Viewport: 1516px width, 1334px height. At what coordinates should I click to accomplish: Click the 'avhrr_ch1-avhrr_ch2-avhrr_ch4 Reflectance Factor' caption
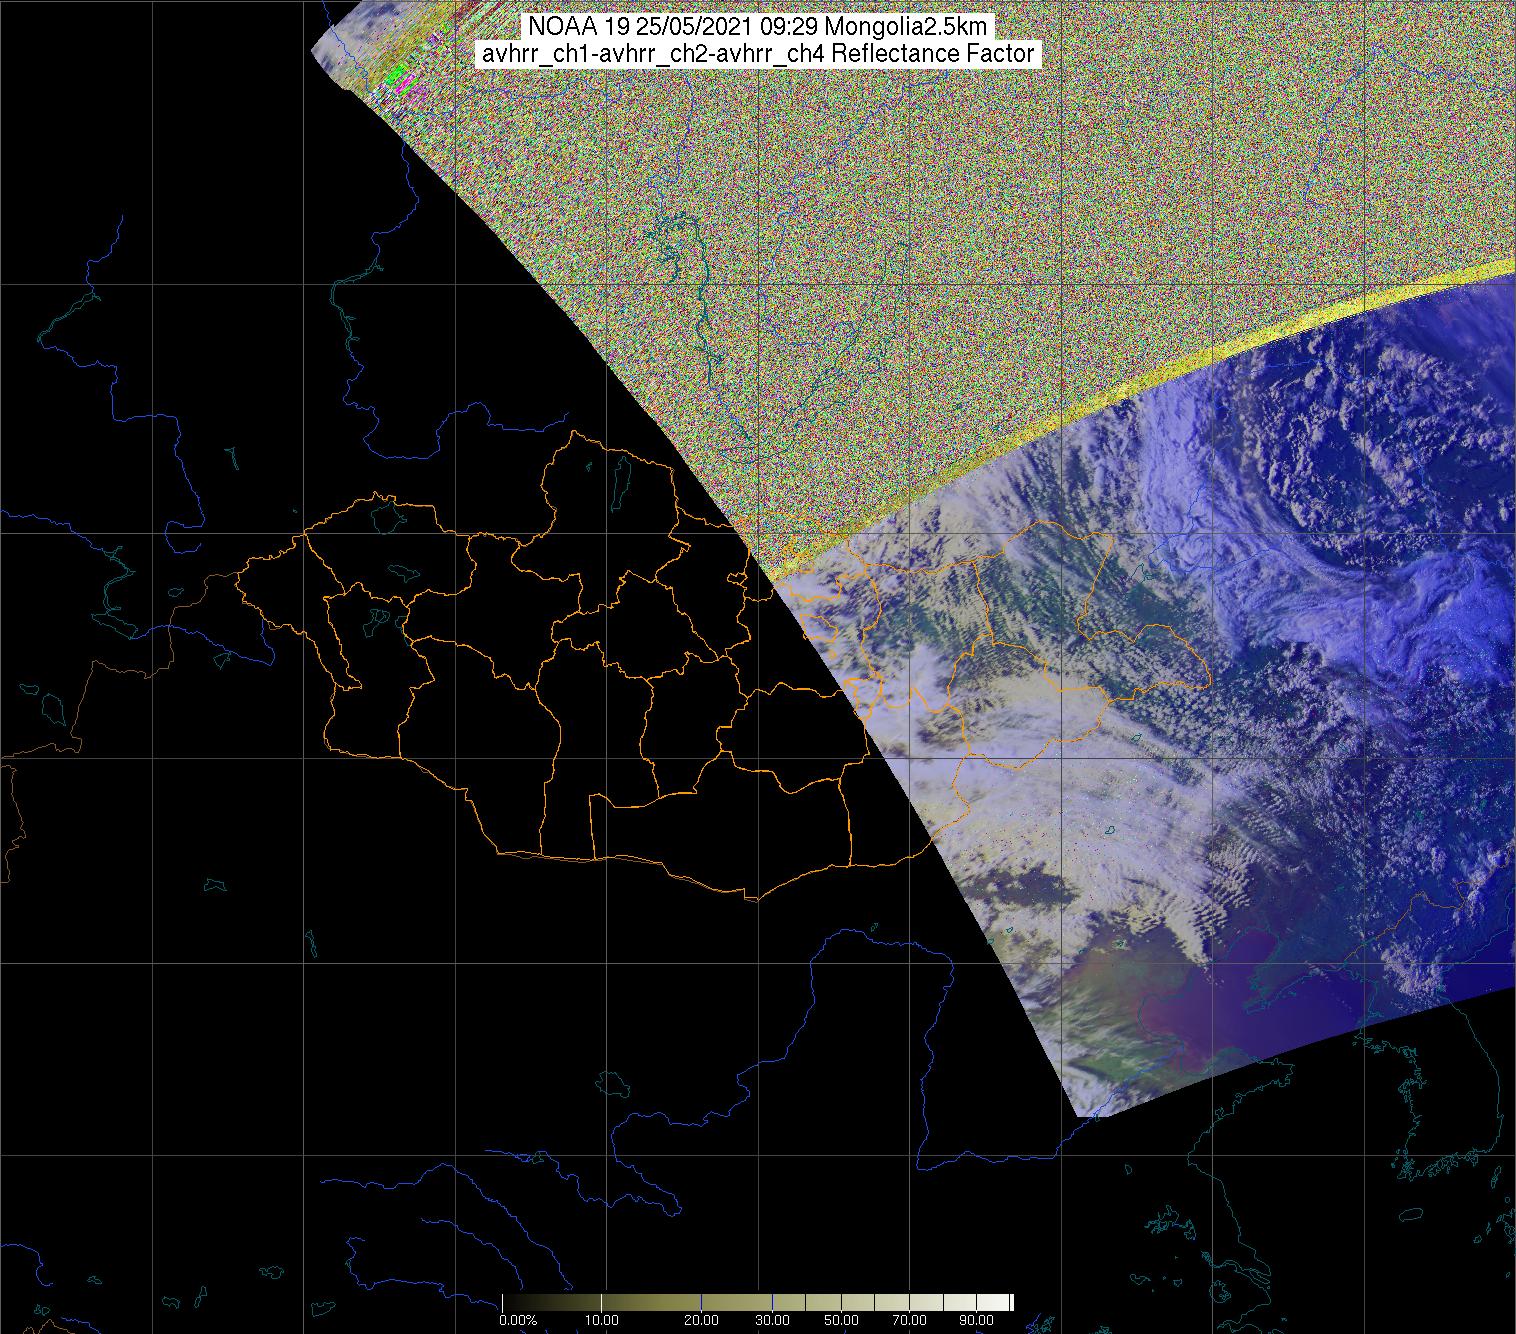758,54
